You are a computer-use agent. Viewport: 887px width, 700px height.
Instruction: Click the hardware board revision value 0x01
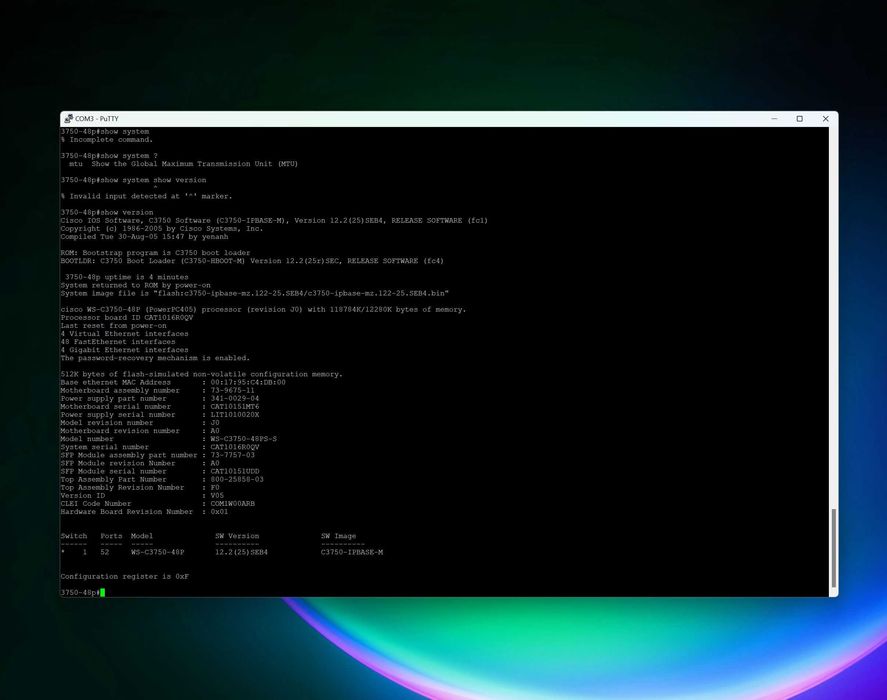click(219, 512)
